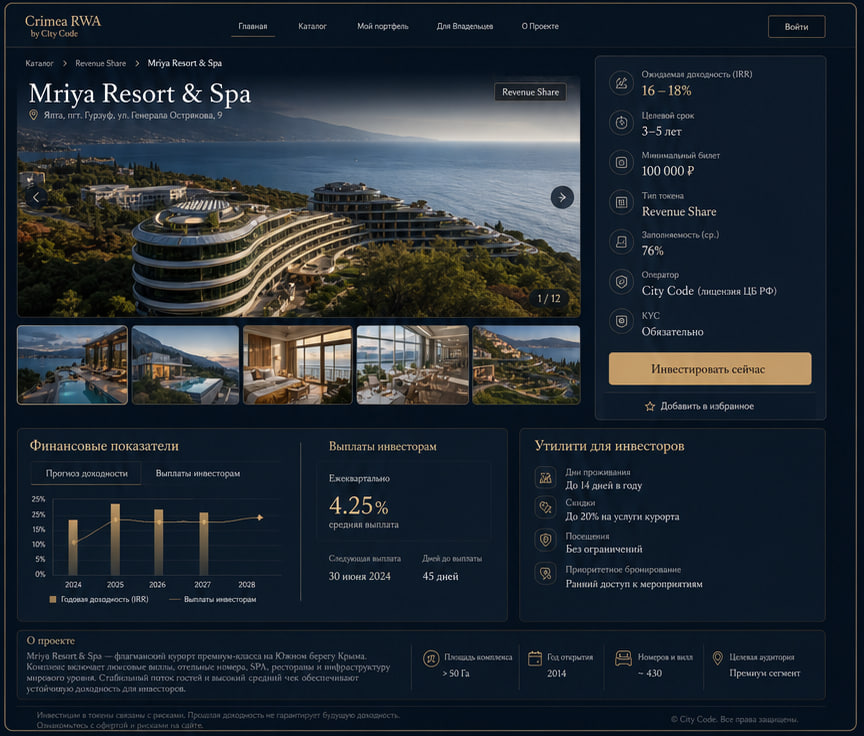Click the Скидки discount tag icon
The image size is (864, 736).
click(x=546, y=507)
